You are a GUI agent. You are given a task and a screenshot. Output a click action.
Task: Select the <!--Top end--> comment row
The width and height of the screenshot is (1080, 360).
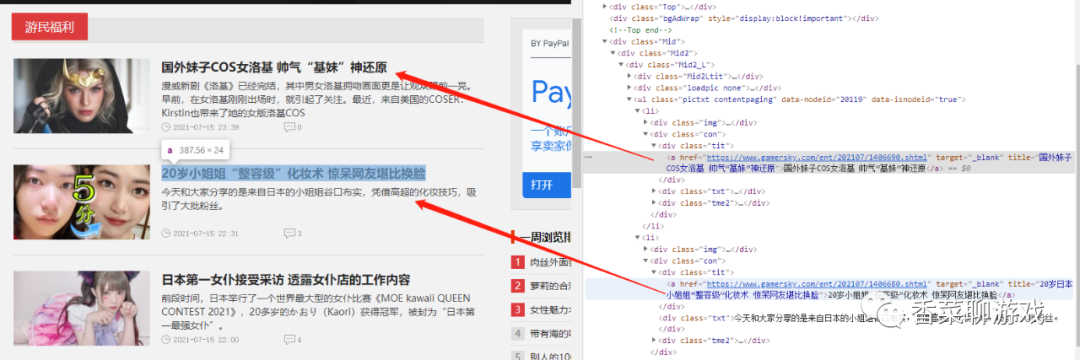[x=641, y=30]
